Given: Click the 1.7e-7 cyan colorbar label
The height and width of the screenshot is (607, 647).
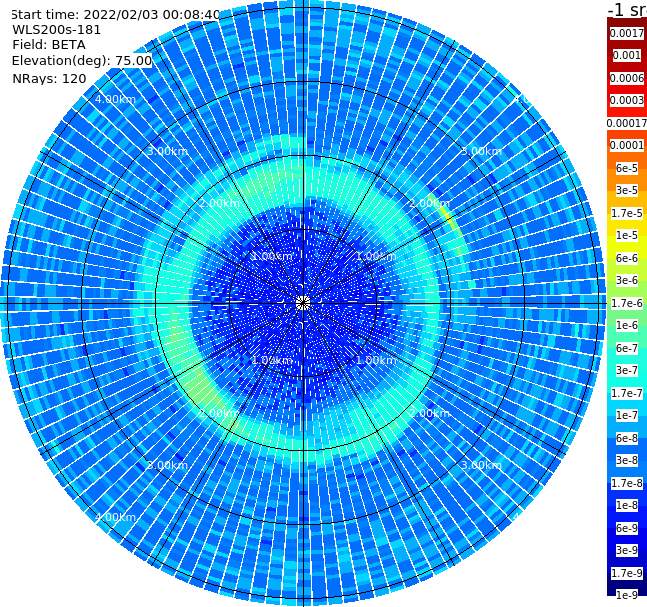Looking at the screenshot, I should 627,393.
